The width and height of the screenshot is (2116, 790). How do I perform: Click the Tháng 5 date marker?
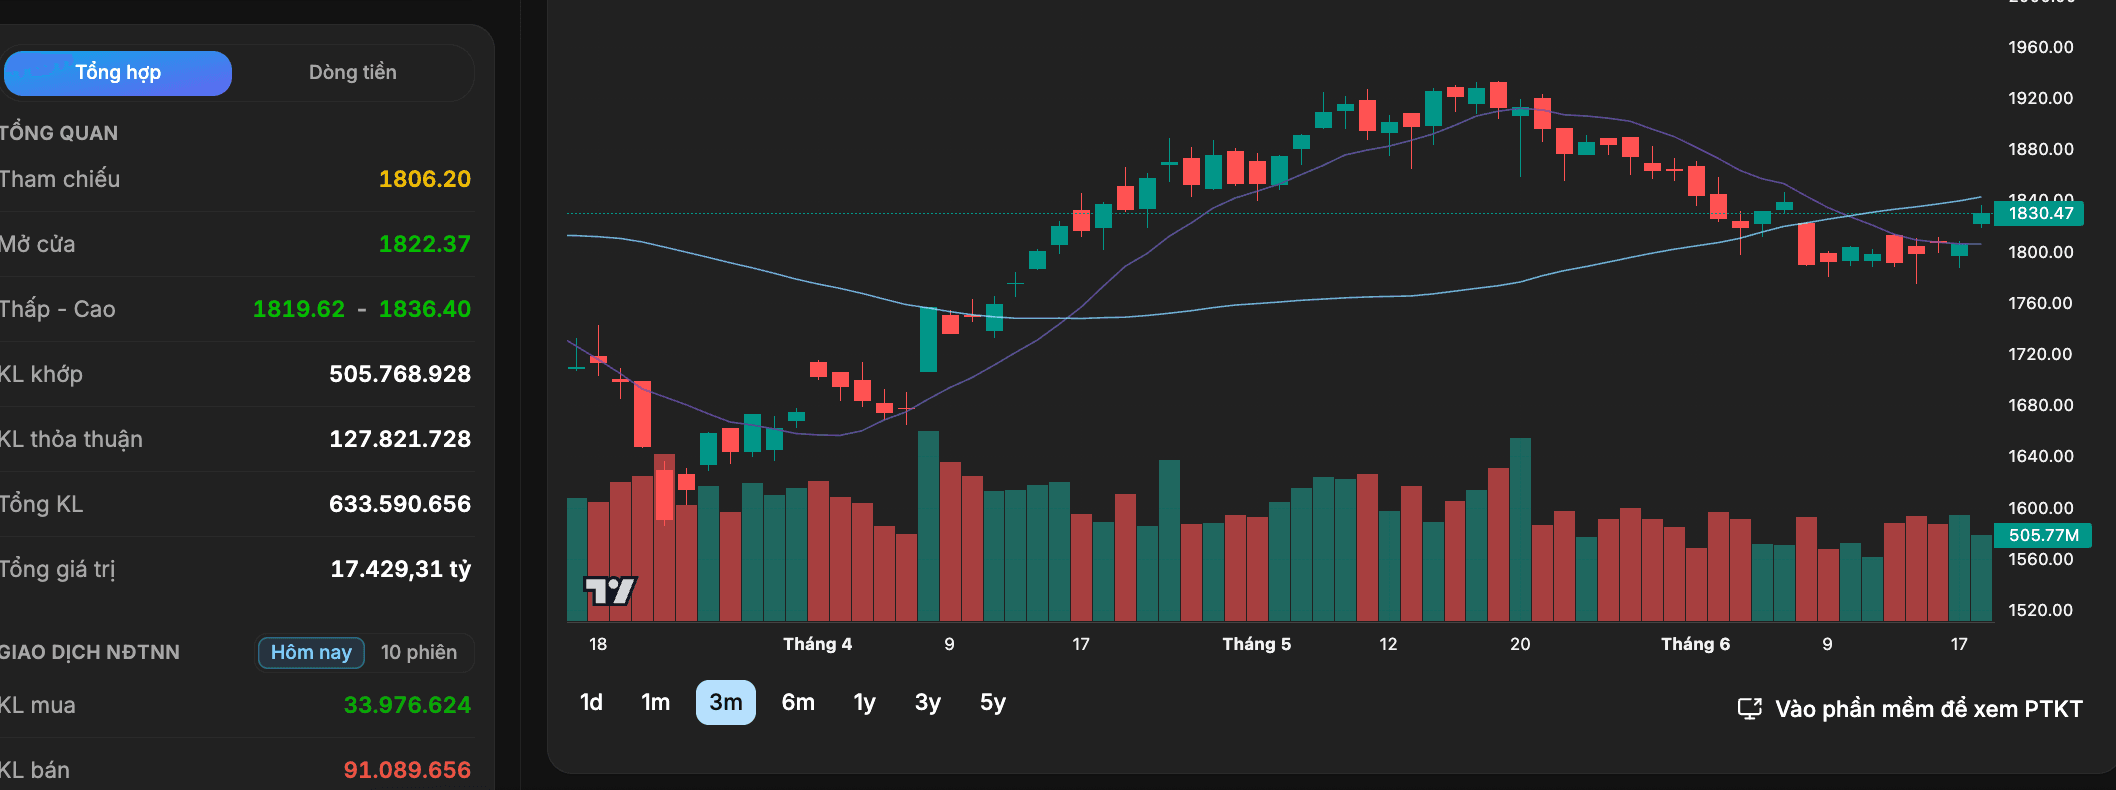coord(1256,644)
